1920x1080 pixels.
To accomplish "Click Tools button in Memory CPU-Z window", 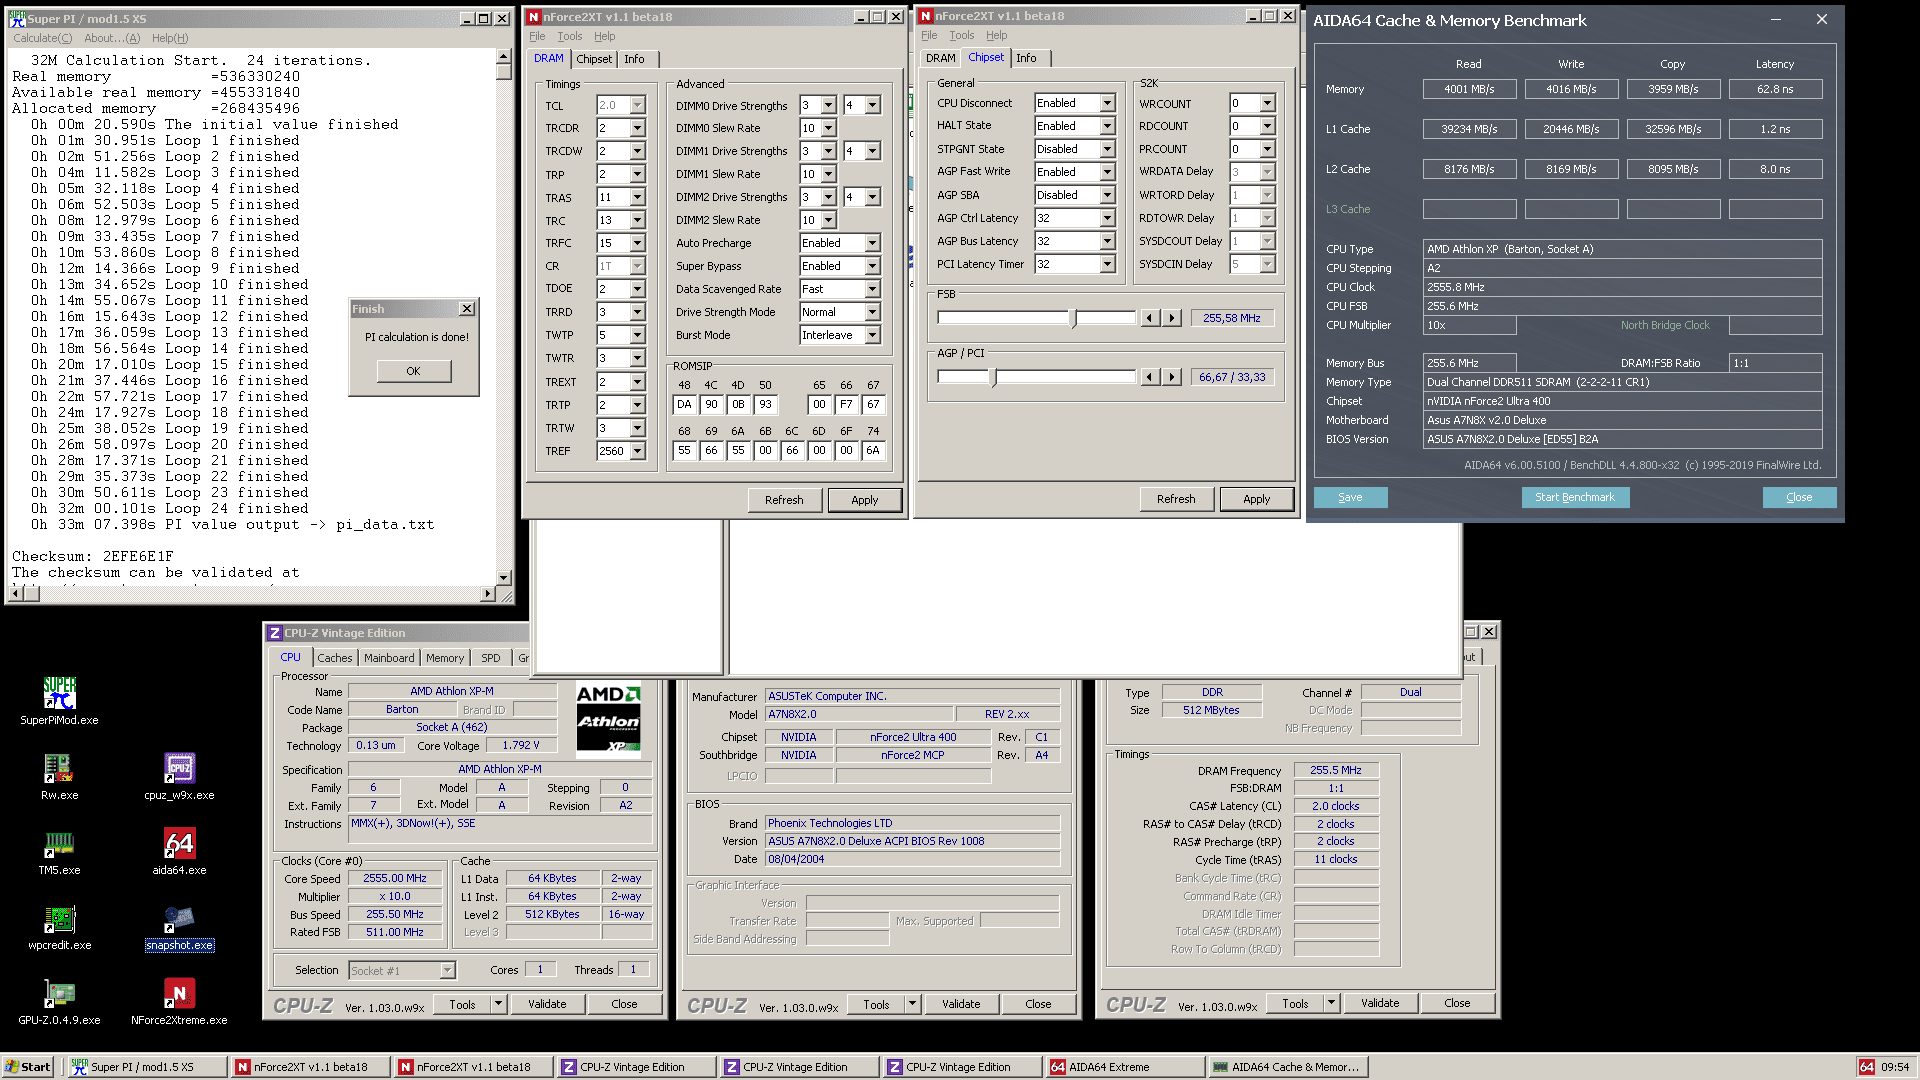I will pyautogui.click(x=1295, y=1003).
